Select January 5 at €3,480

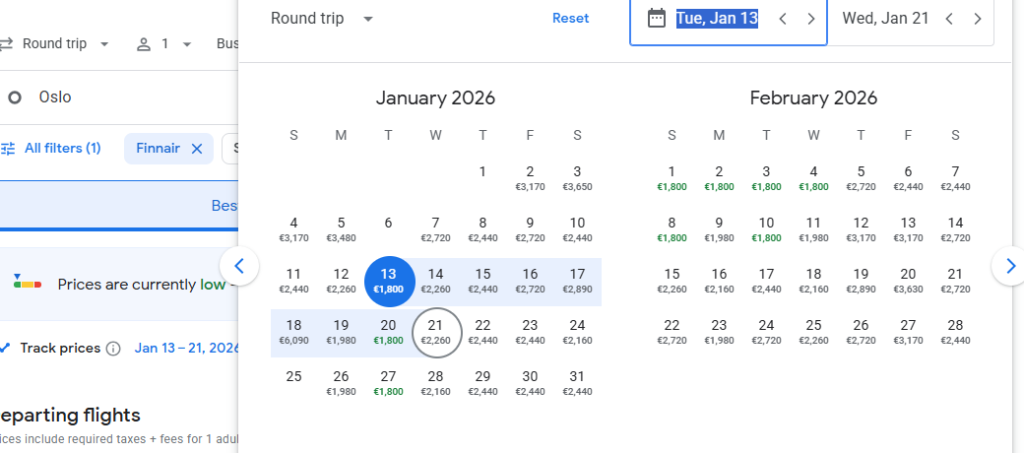coord(341,229)
